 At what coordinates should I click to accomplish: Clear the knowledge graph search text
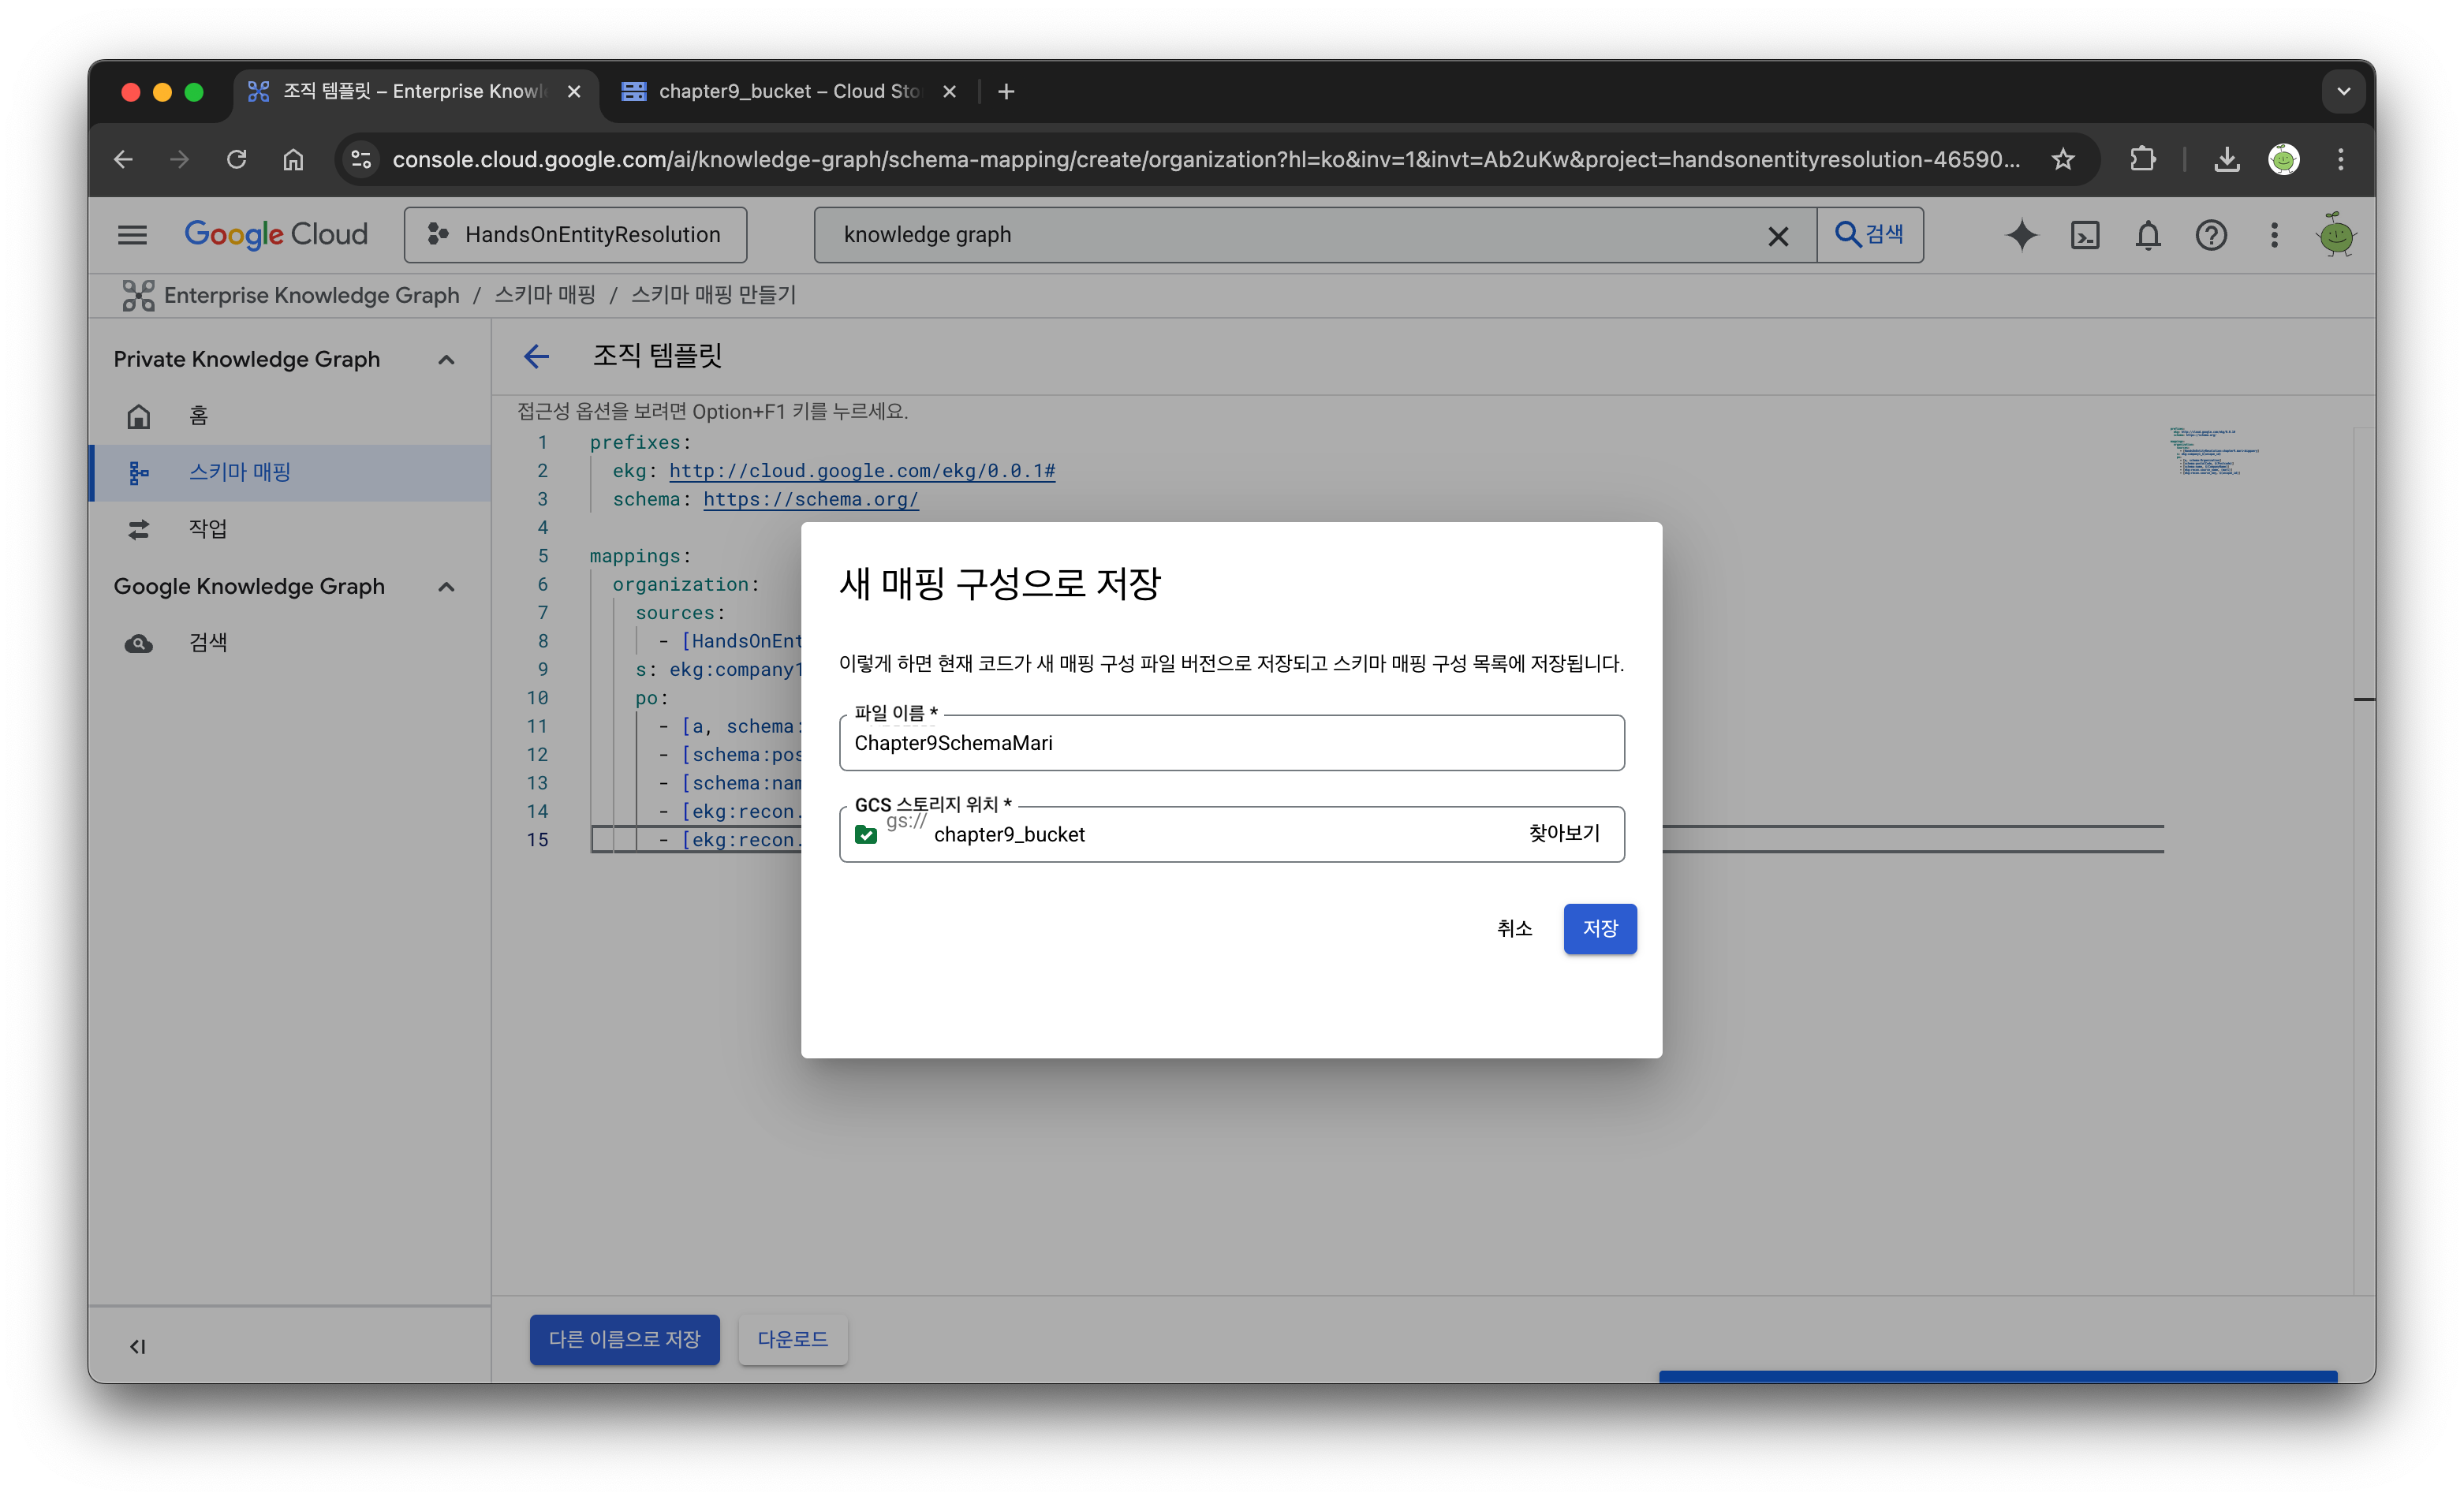(1778, 236)
